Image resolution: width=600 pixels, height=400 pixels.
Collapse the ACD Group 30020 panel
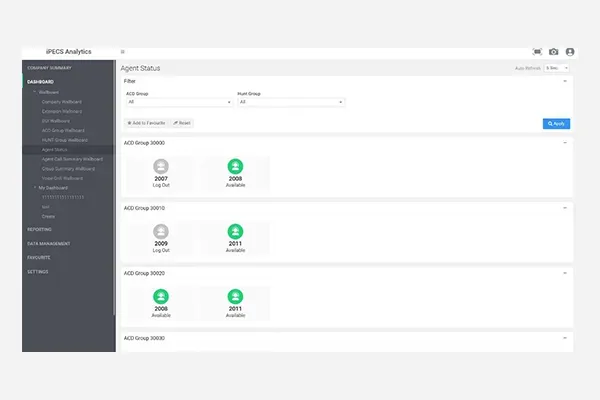[565, 273]
